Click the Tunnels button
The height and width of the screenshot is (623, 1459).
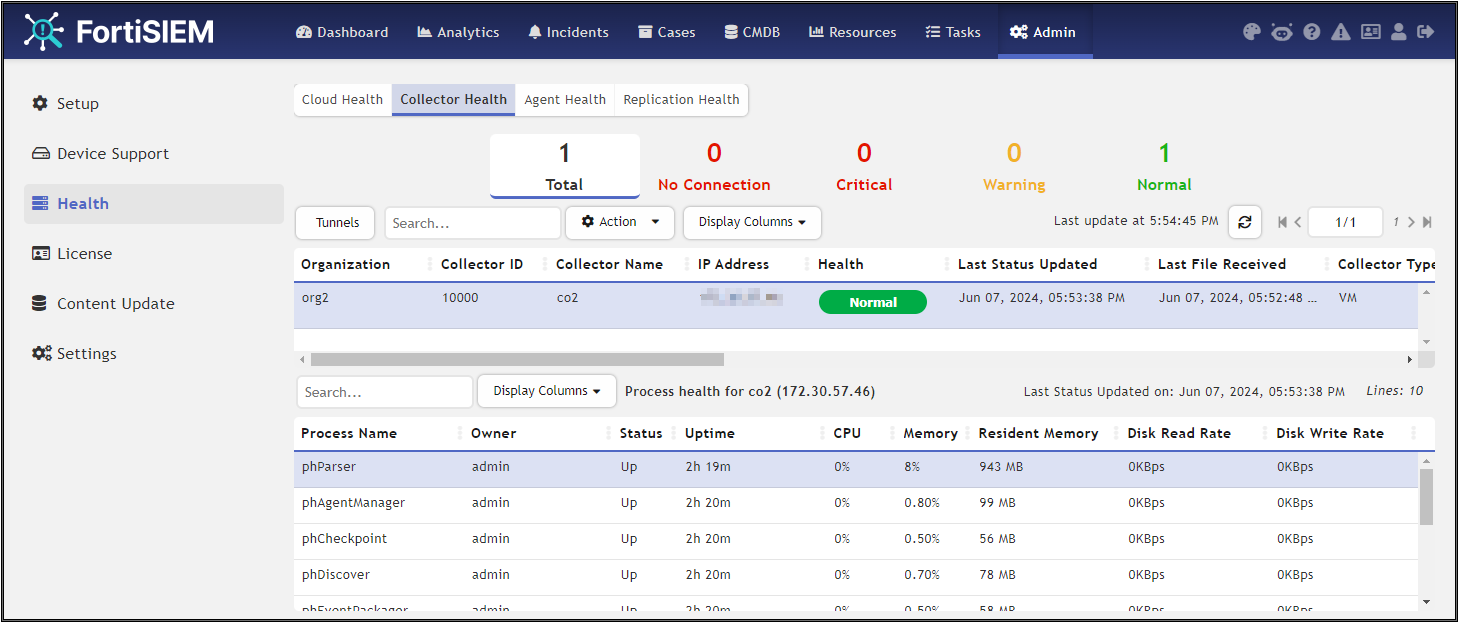point(334,222)
